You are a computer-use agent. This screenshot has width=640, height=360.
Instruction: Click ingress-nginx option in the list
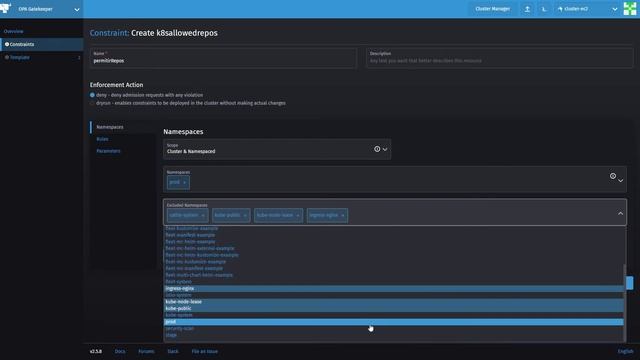pos(393,289)
